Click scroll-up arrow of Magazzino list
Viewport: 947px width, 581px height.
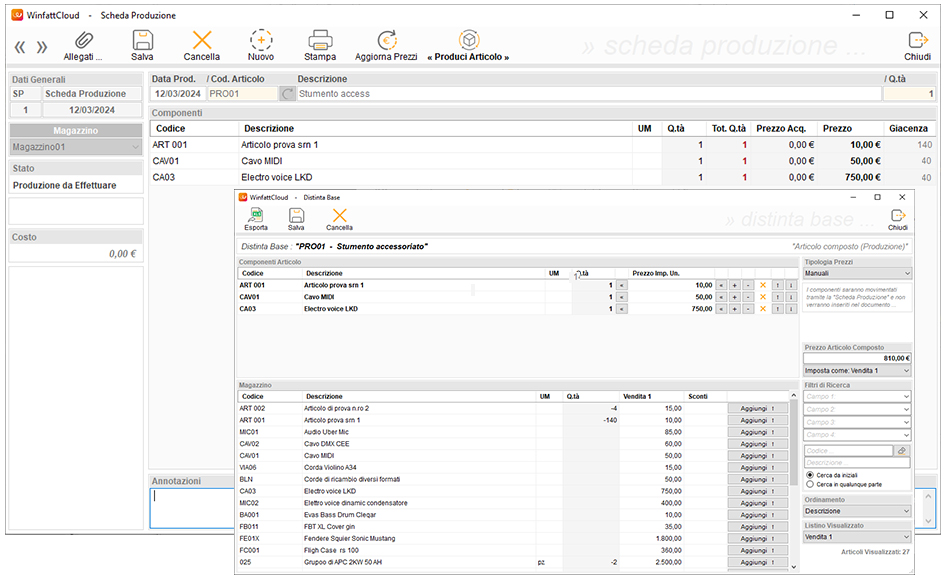tap(794, 396)
